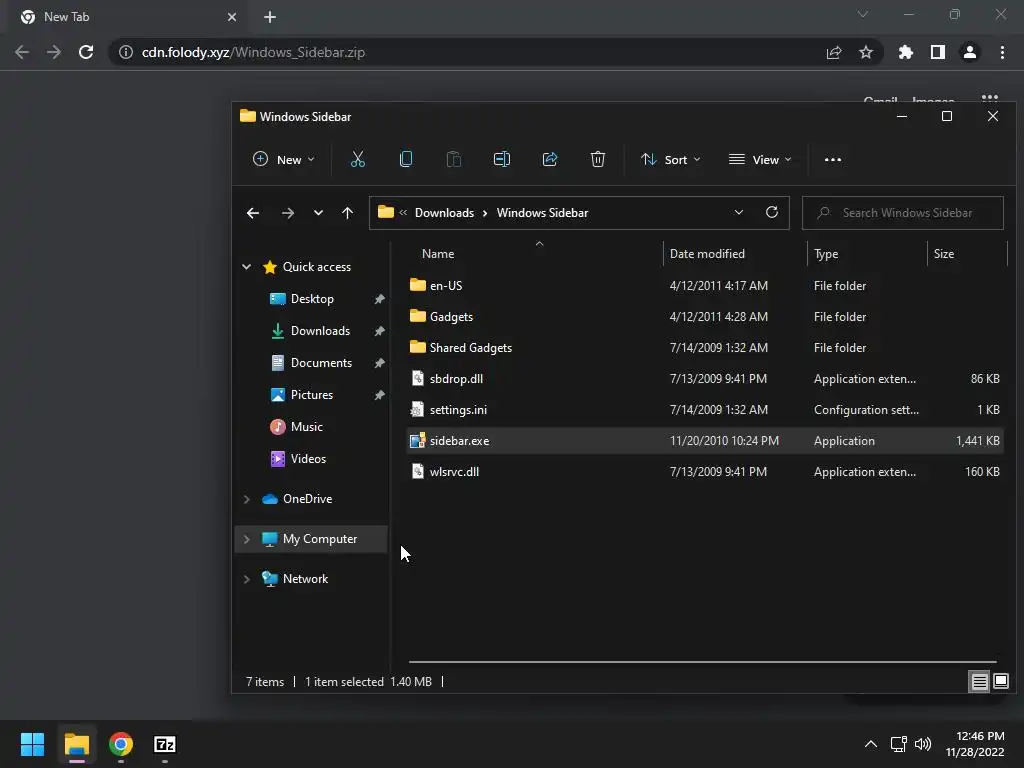The height and width of the screenshot is (768, 1024).
Task: Open the clock and date panel
Action: tap(975, 744)
